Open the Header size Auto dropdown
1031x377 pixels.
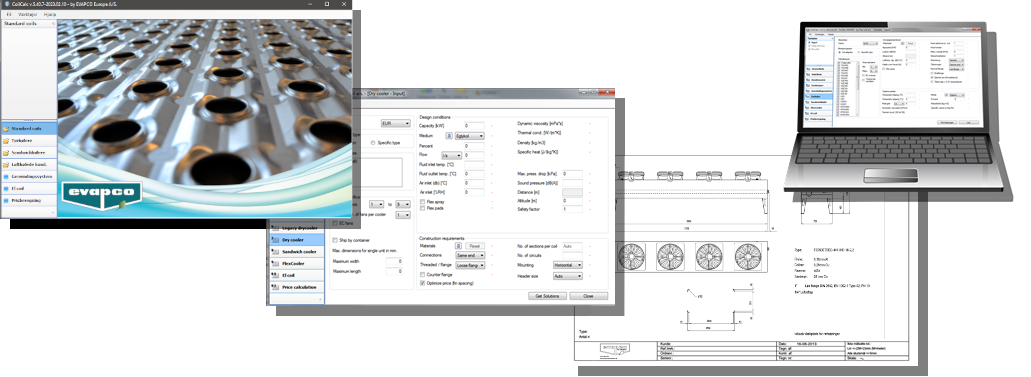coord(567,276)
